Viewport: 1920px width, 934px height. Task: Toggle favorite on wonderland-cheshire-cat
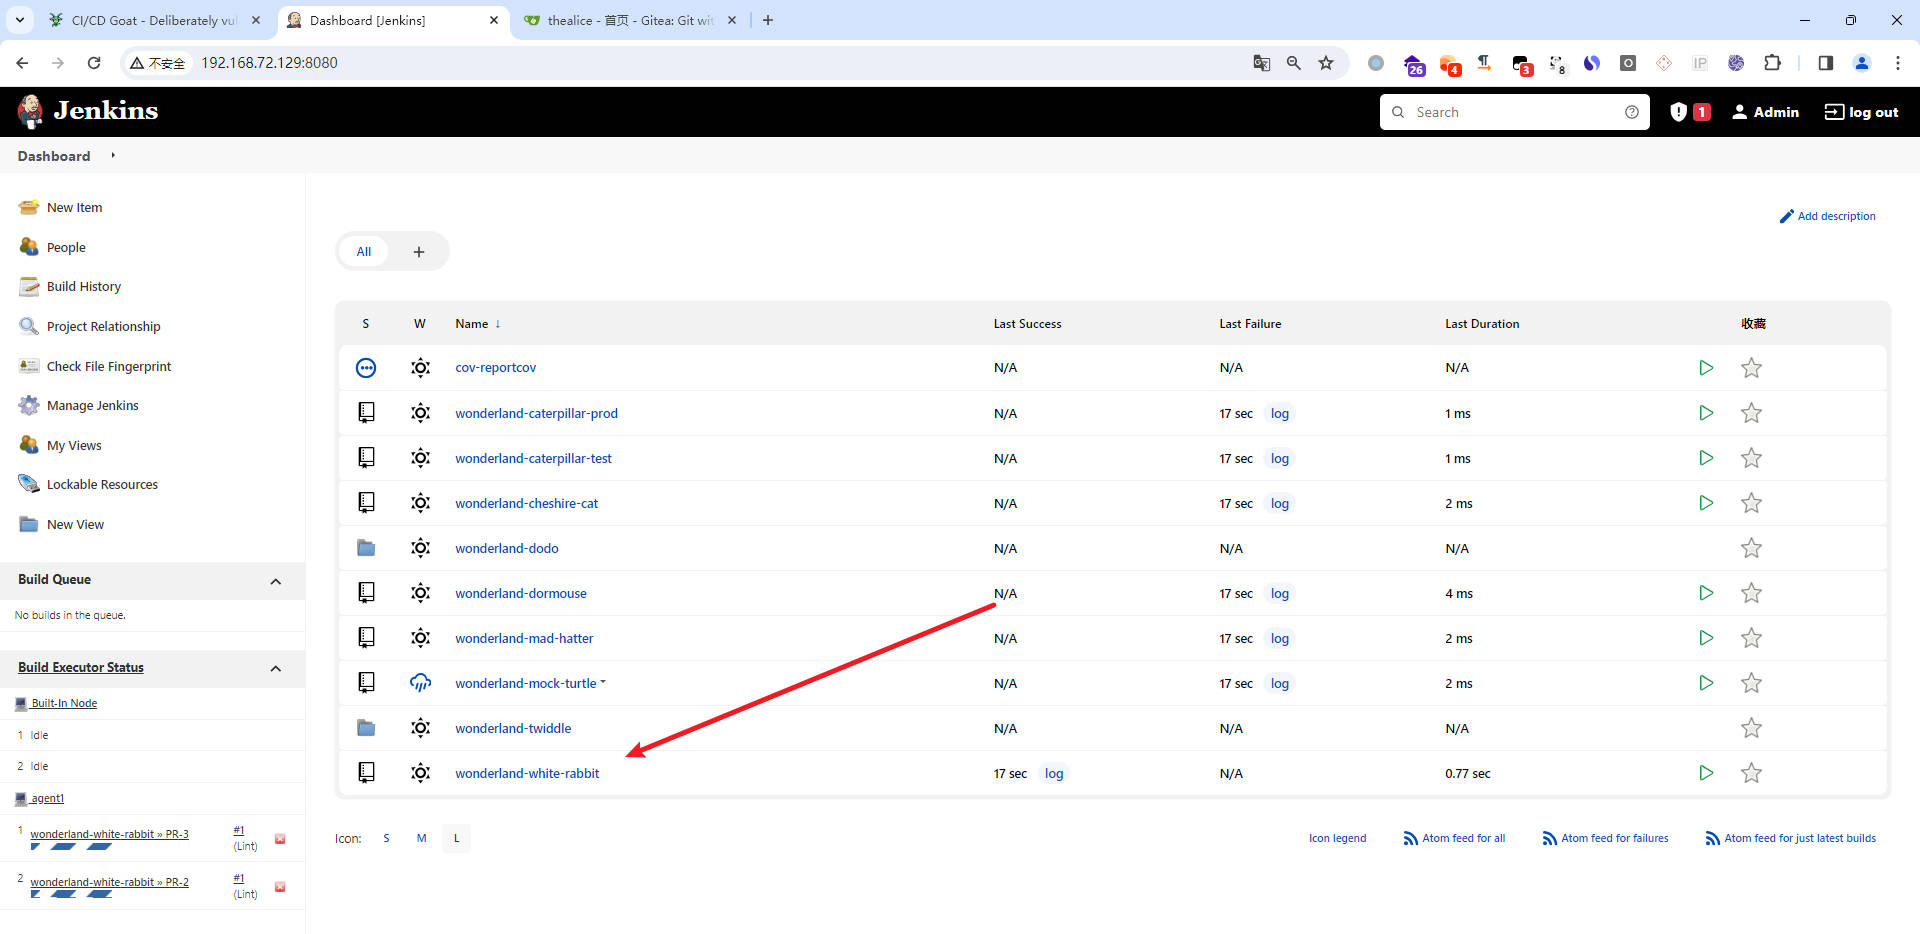[1751, 503]
